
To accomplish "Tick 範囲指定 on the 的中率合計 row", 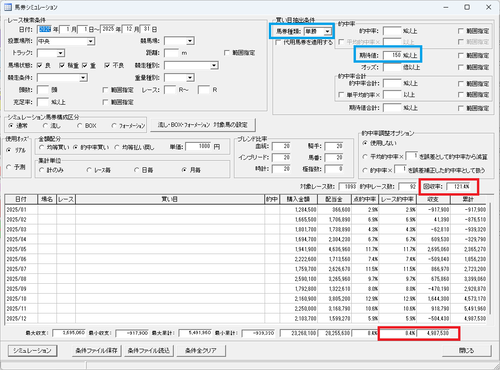I will click(x=461, y=84).
